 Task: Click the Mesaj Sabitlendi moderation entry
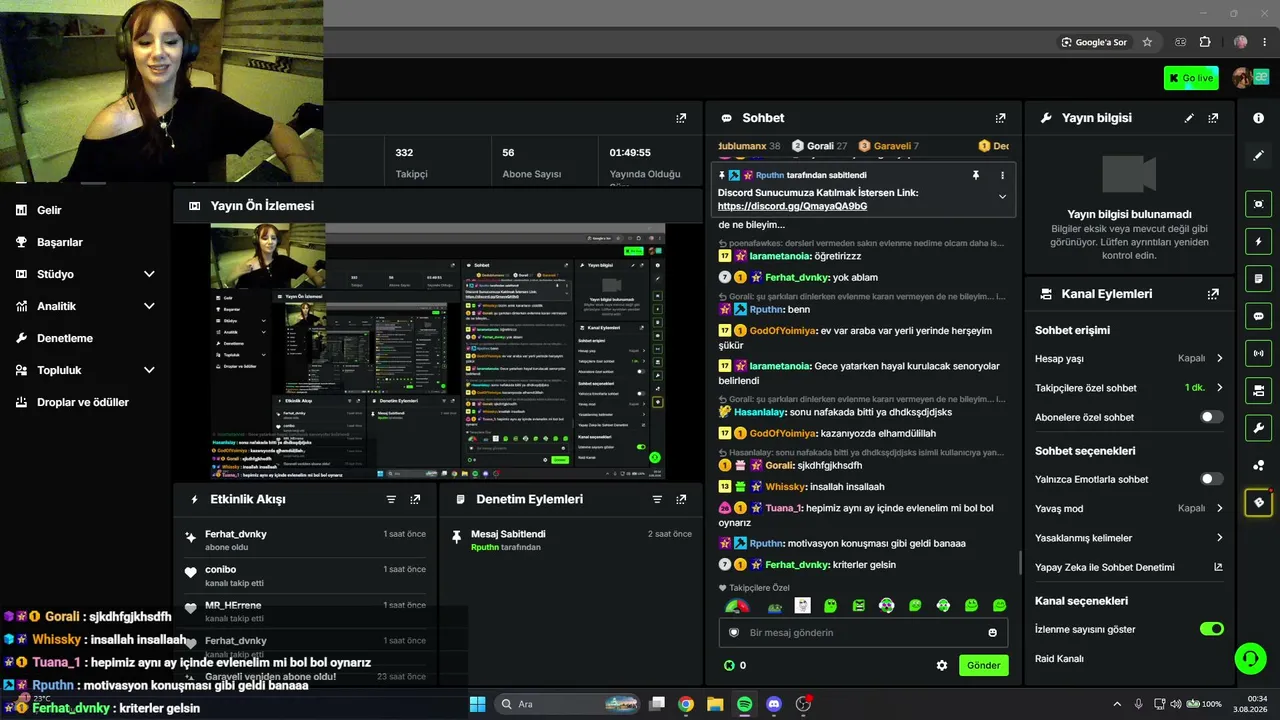(x=571, y=540)
